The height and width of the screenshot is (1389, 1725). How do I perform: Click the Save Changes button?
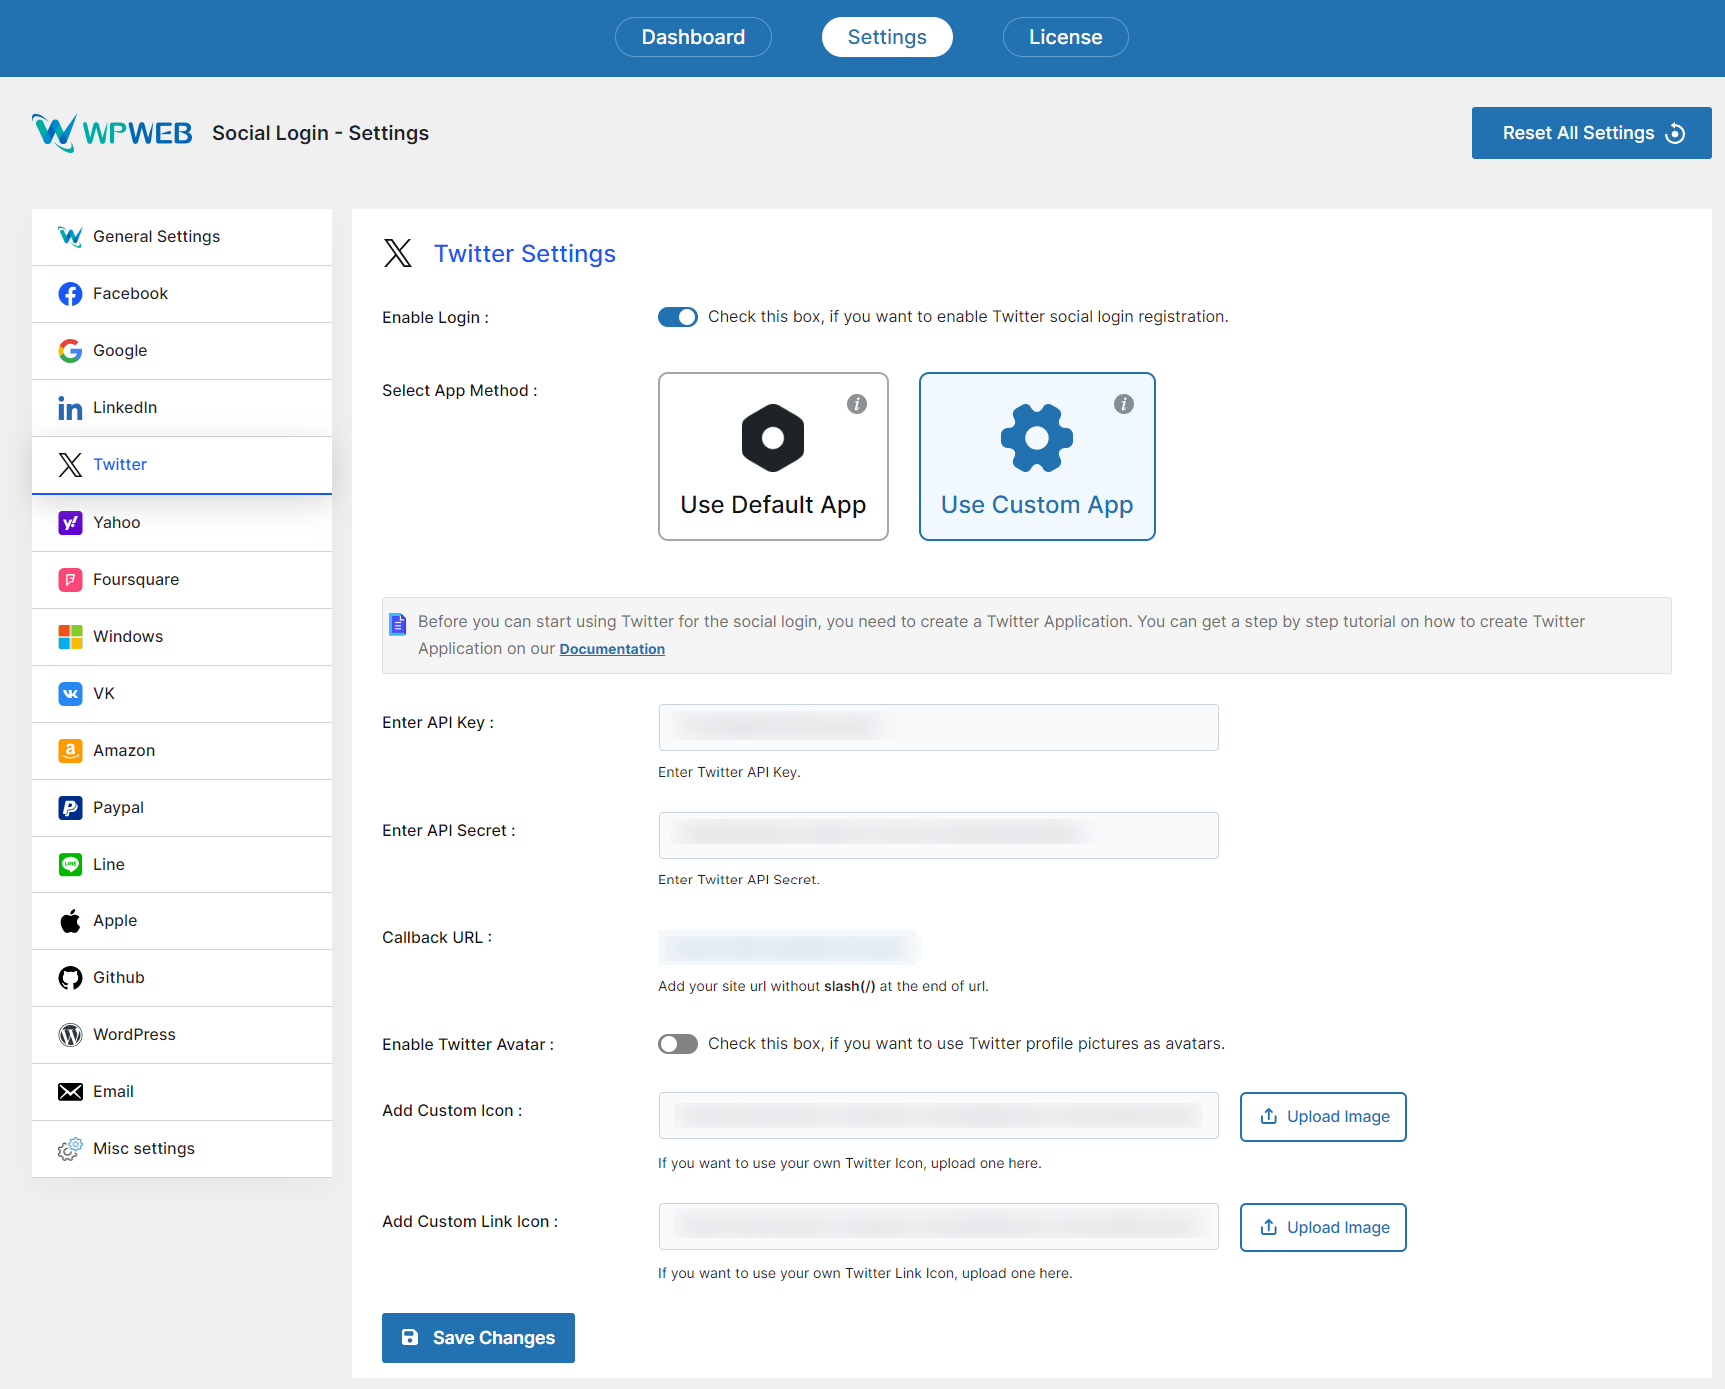pos(478,1338)
